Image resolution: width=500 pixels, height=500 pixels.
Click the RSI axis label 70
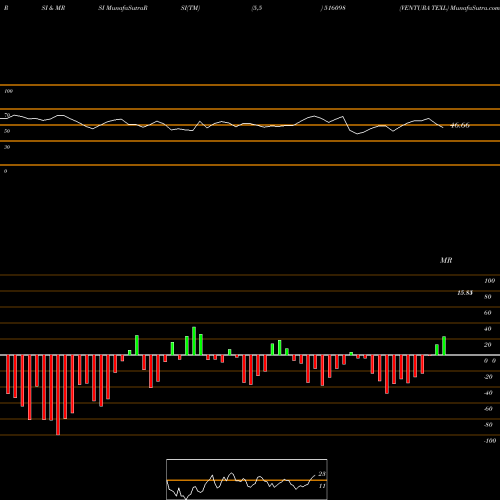tap(7, 115)
